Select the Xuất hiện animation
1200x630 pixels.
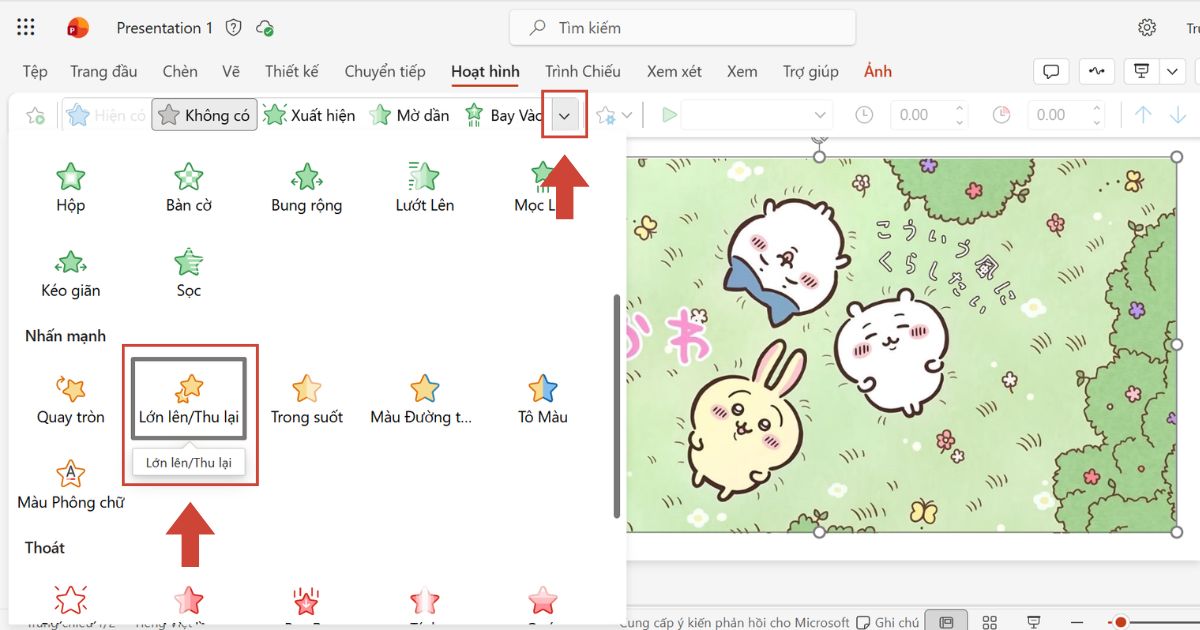pos(310,116)
